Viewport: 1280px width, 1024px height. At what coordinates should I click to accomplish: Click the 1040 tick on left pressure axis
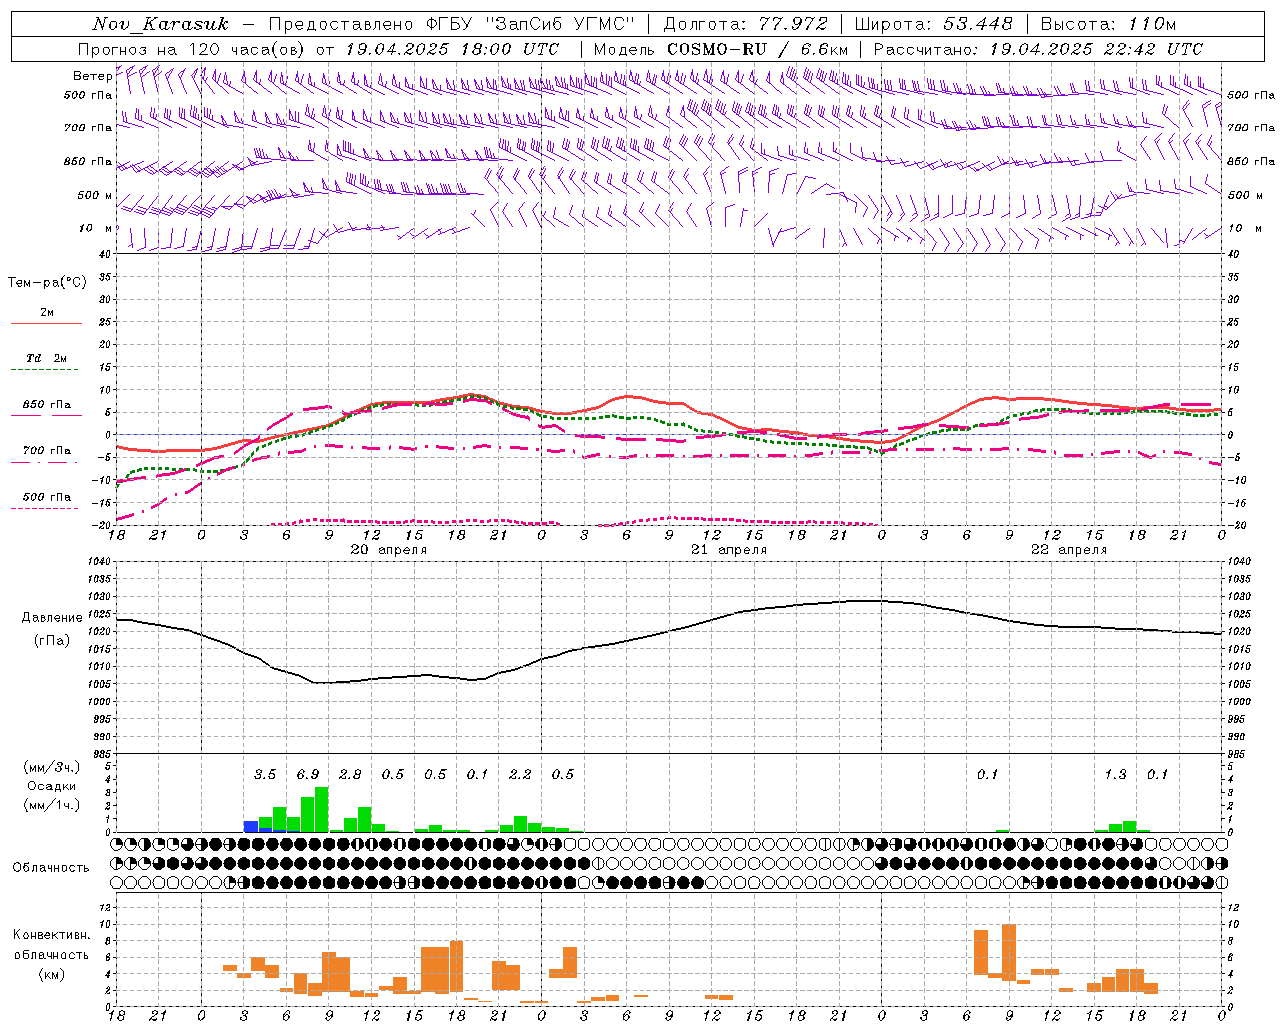coord(100,561)
